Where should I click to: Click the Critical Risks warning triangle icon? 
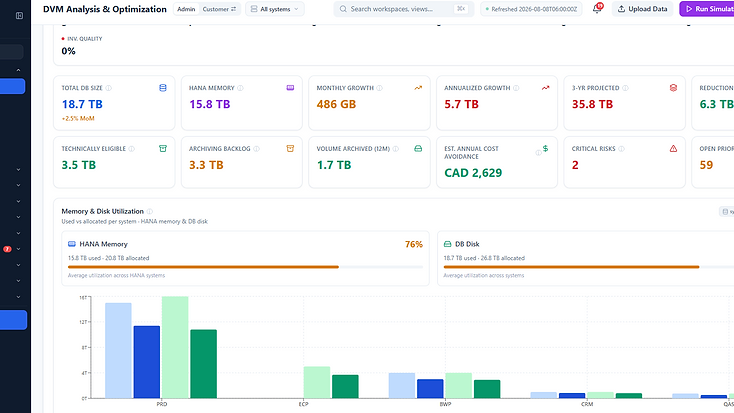[x=673, y=149]
